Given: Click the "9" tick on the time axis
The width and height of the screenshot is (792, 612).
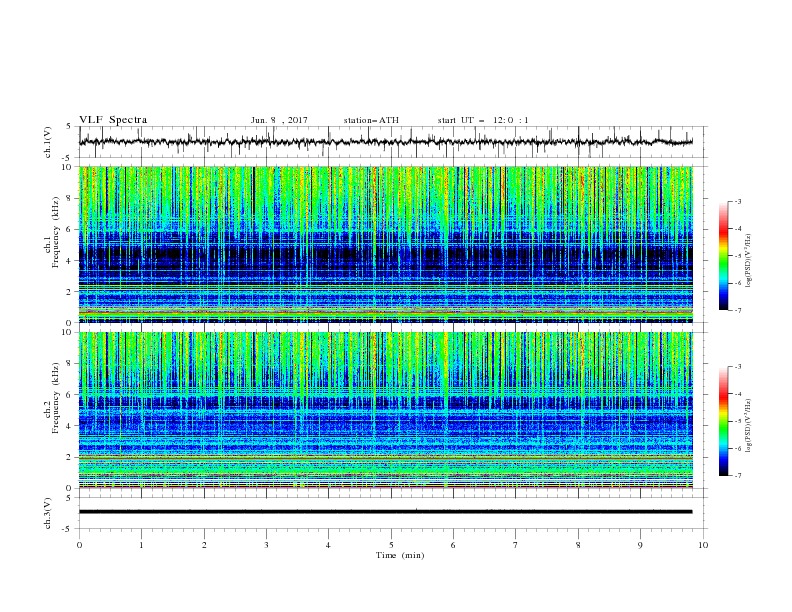Looking at the screenshot, I should coord(640,545).
